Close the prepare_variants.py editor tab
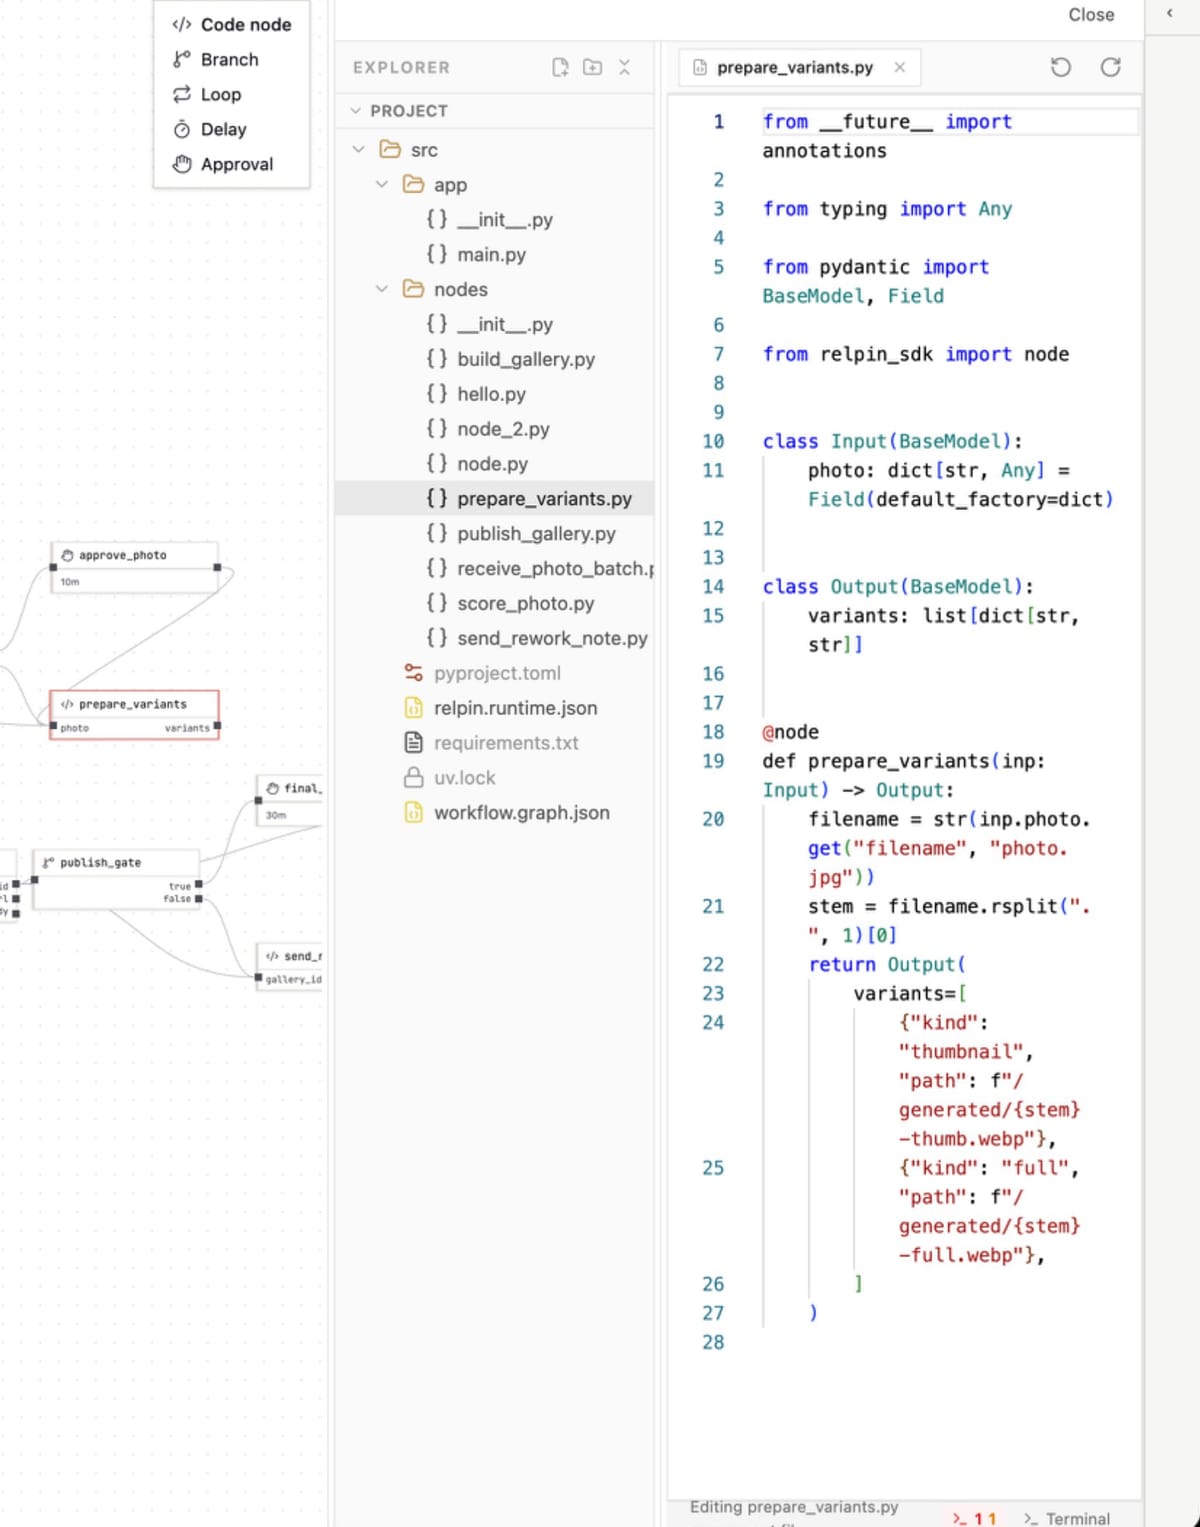1200x1527 pixels. tap(900, 67)
